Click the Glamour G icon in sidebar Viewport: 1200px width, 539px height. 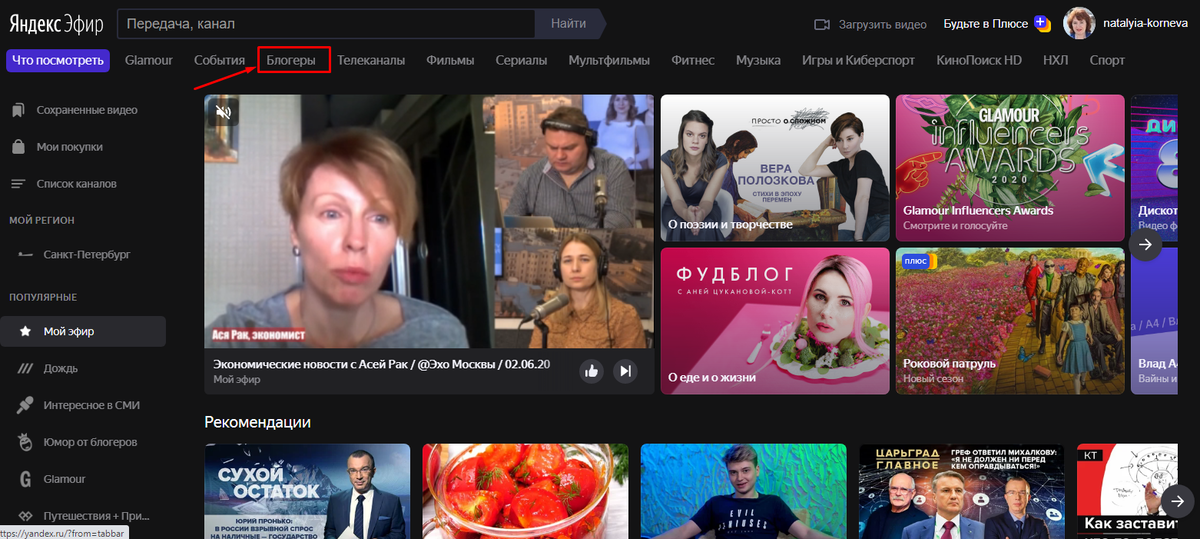click(24, 479)
